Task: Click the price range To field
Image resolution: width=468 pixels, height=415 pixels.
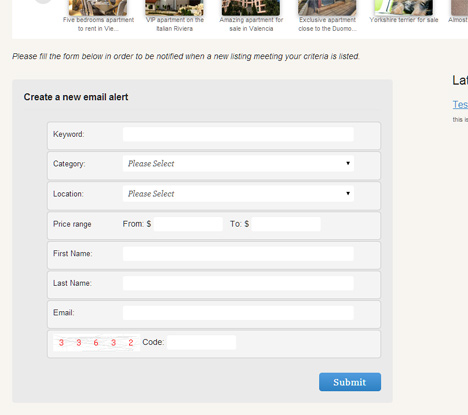Action: [x=286, y=224]
